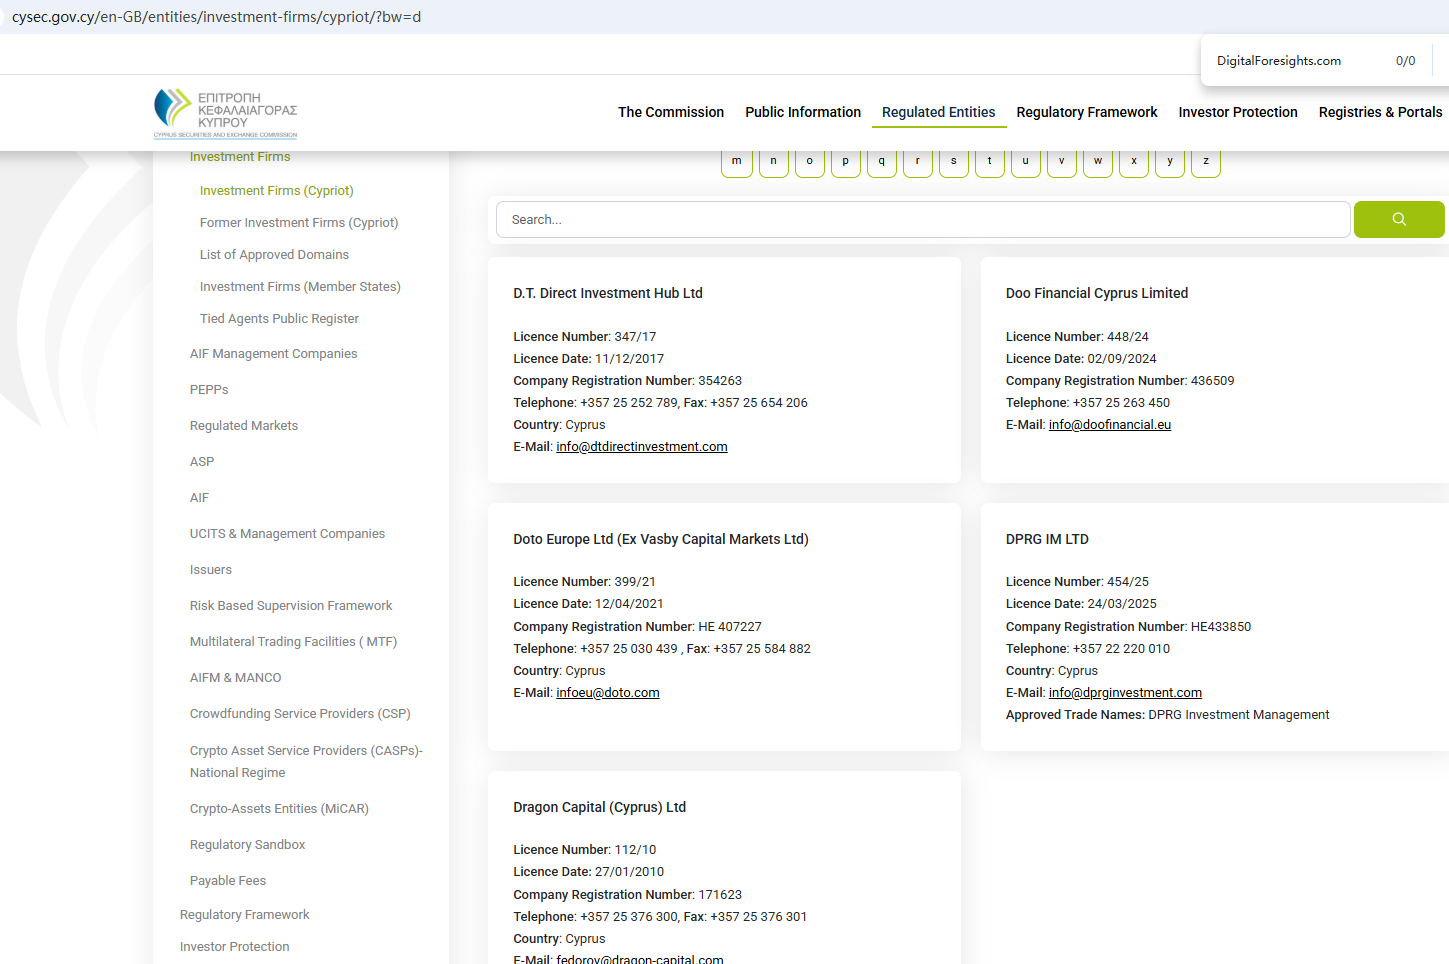Select the letter 's' filter
Screen dimensions: 1449x964
953,161
